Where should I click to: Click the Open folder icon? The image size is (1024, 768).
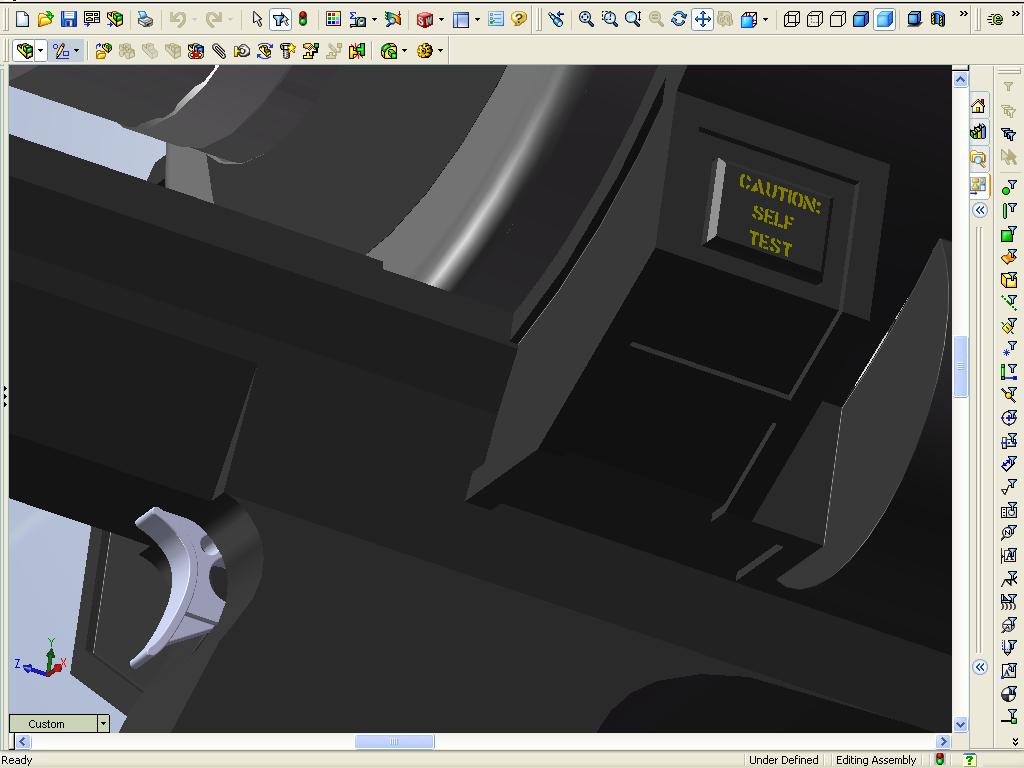(x=45, y=19)
